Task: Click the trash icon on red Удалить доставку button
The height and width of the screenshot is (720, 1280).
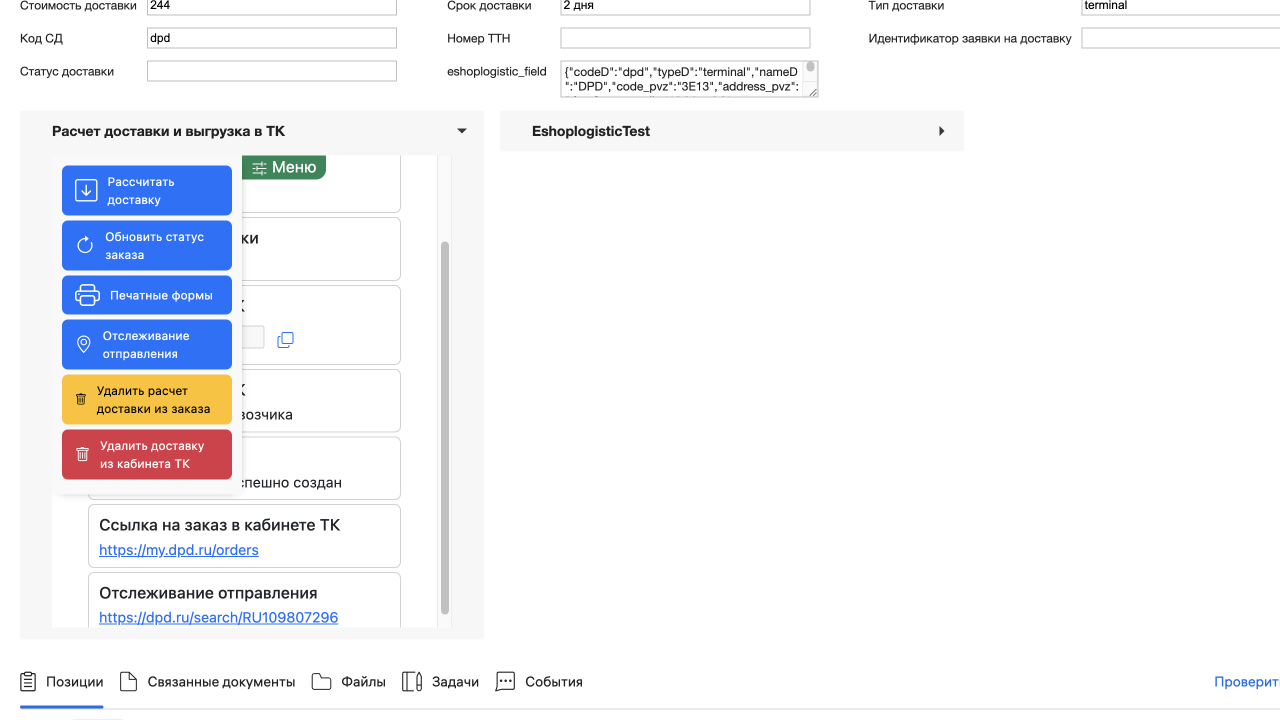Action: tap(83, 455)
